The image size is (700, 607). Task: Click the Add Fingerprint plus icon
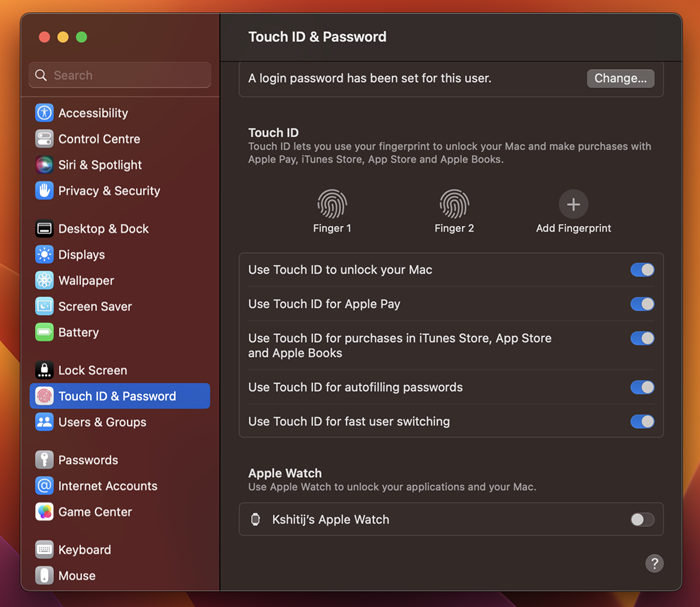tap(573, 204)
